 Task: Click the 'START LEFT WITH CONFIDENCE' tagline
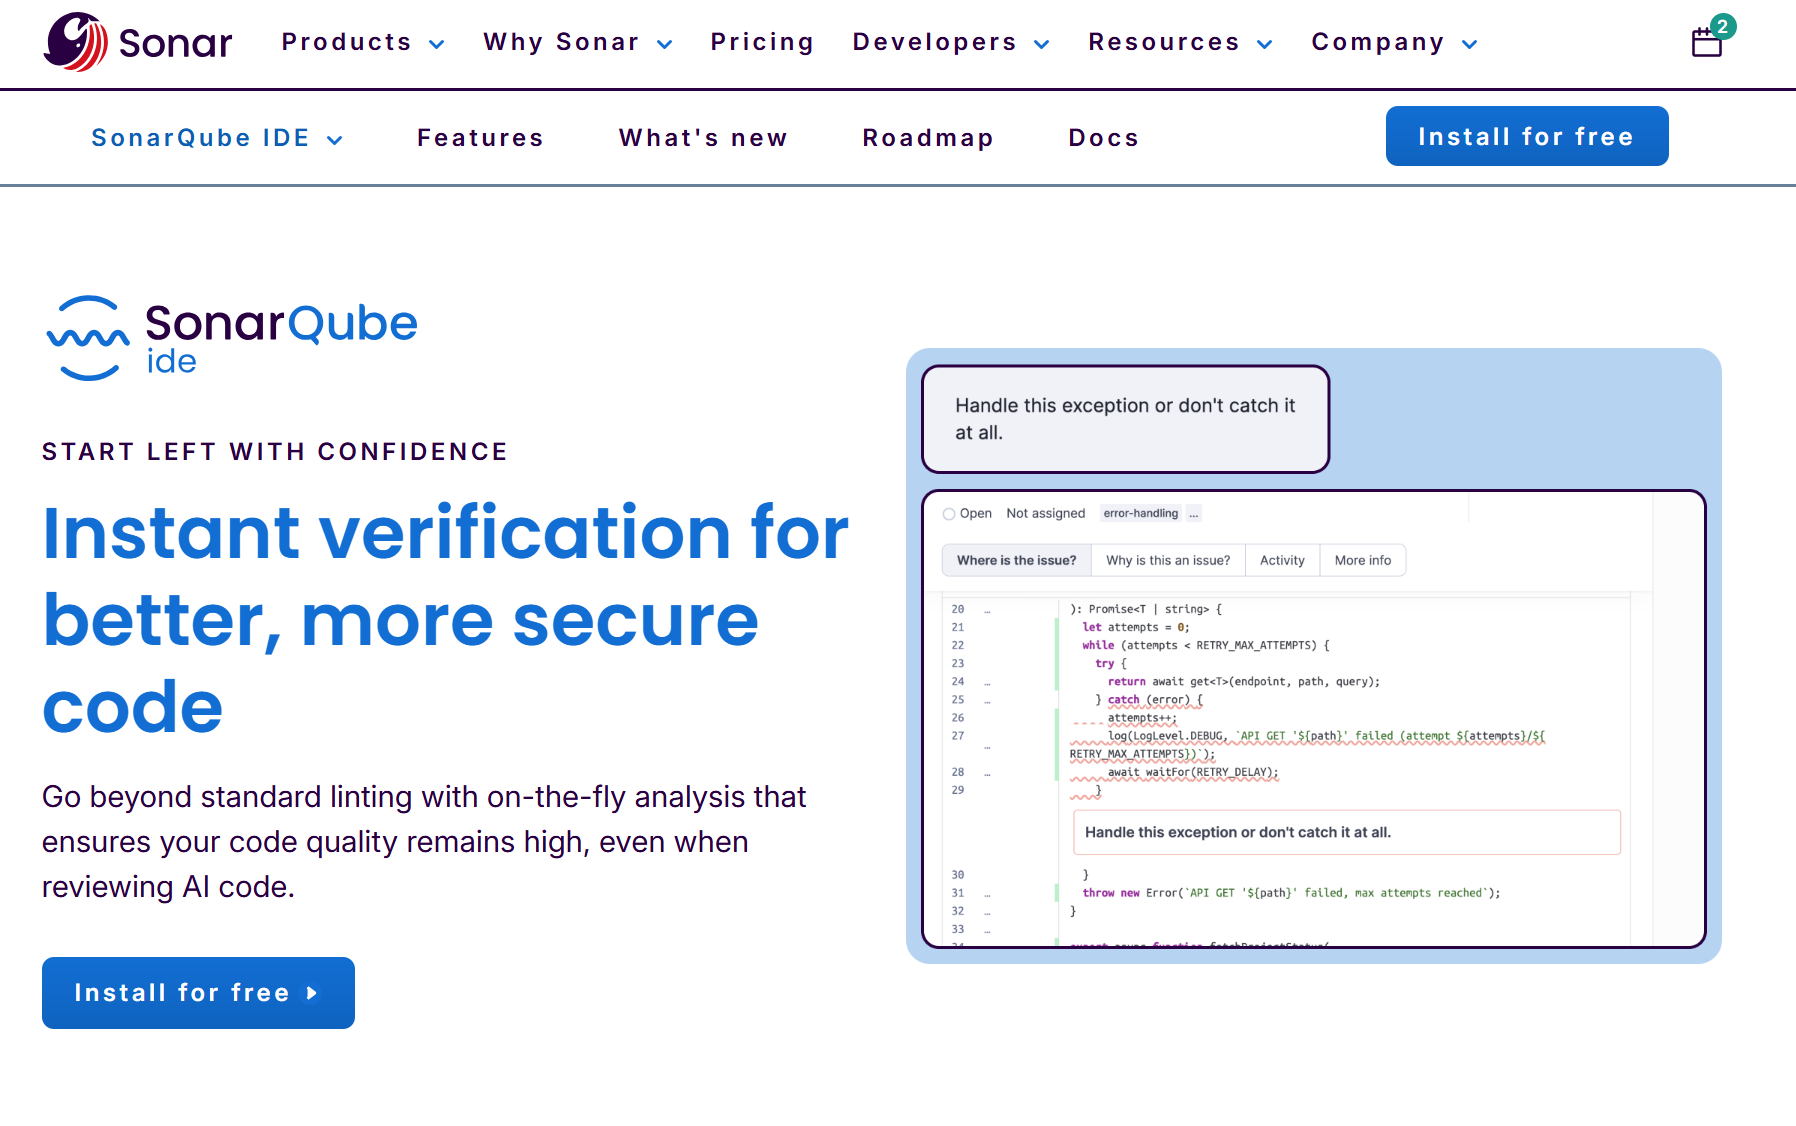coord(275,452)
